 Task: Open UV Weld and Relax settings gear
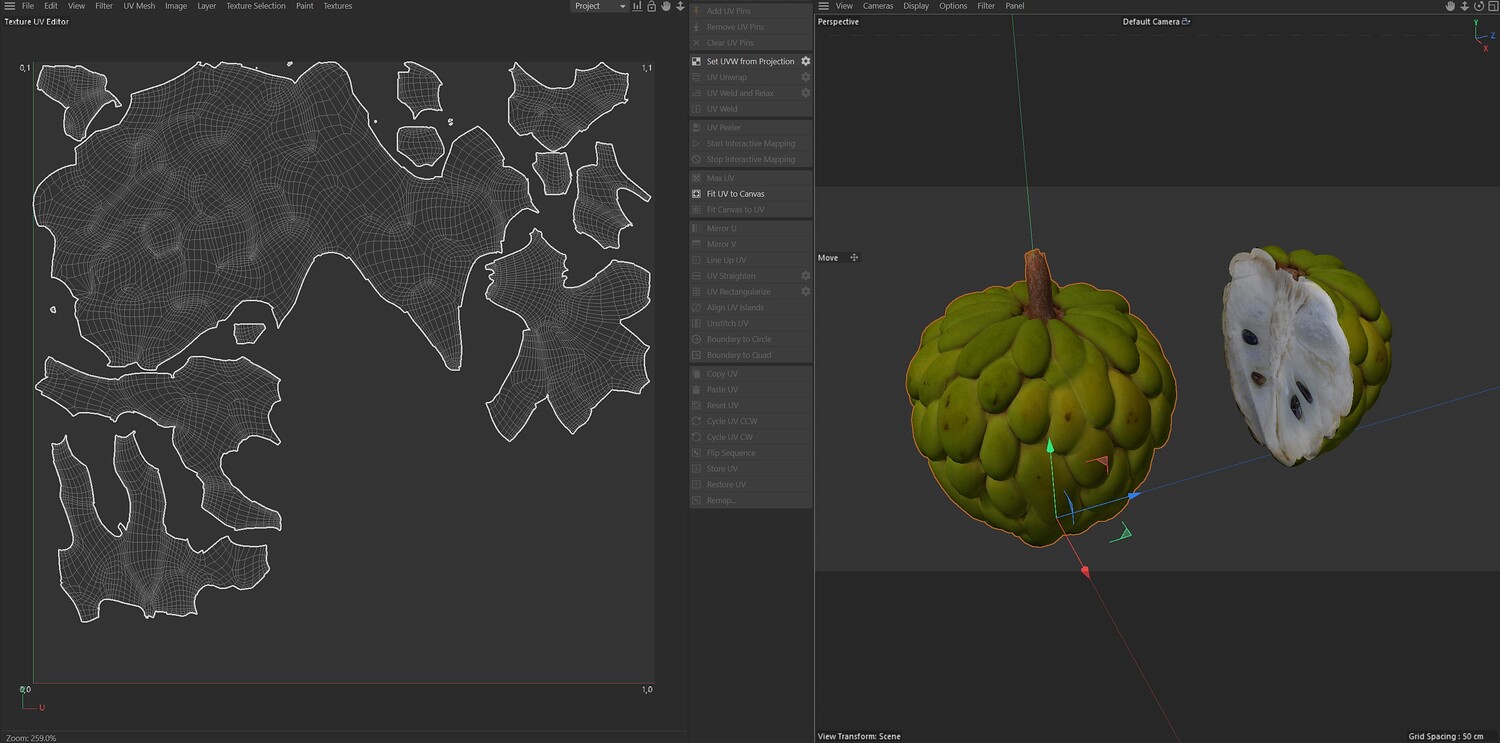tap(805, 93)
